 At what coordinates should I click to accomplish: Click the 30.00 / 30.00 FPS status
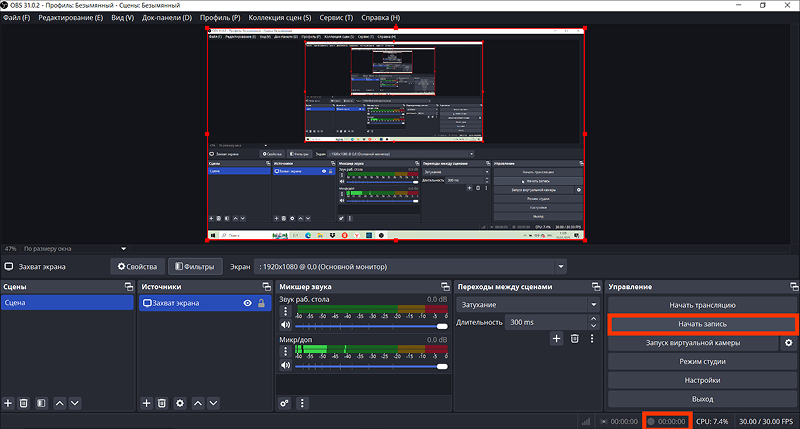click(766, 421)
